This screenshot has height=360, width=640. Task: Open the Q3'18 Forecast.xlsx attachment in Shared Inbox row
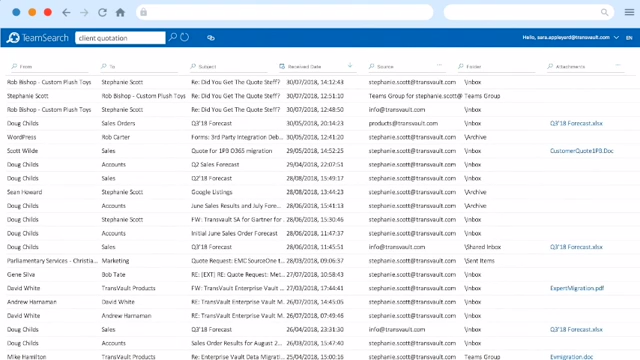click(x=576, y=247)
